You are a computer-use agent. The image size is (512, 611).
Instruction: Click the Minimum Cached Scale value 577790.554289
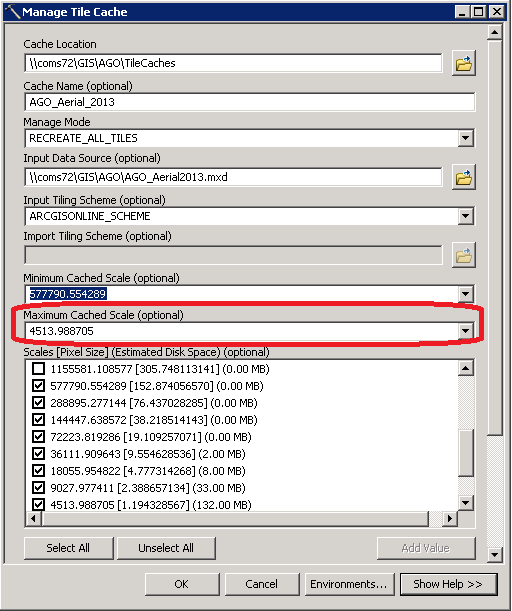(68, 294)
